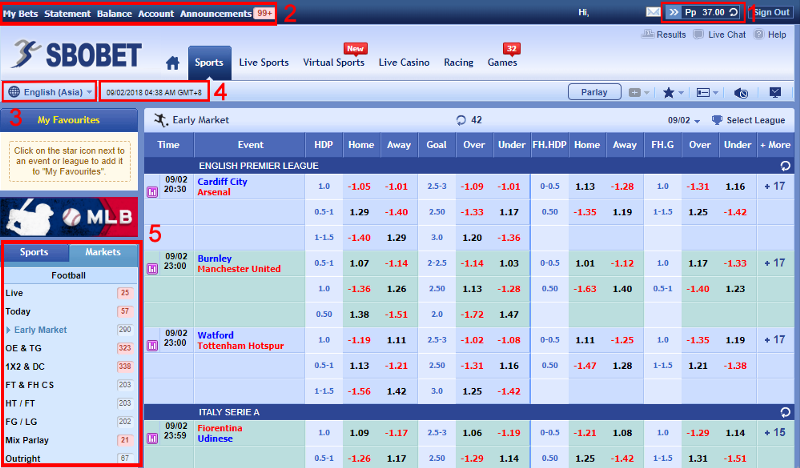This screenshot has height=468, width=800.
Task: Open Balance in top menu
Action: 114,14
